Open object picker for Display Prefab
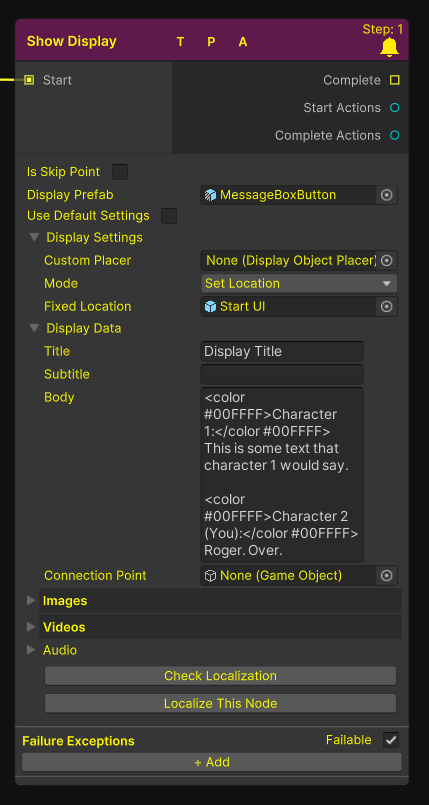Screen dimensions: 429x805 [387, 195]
